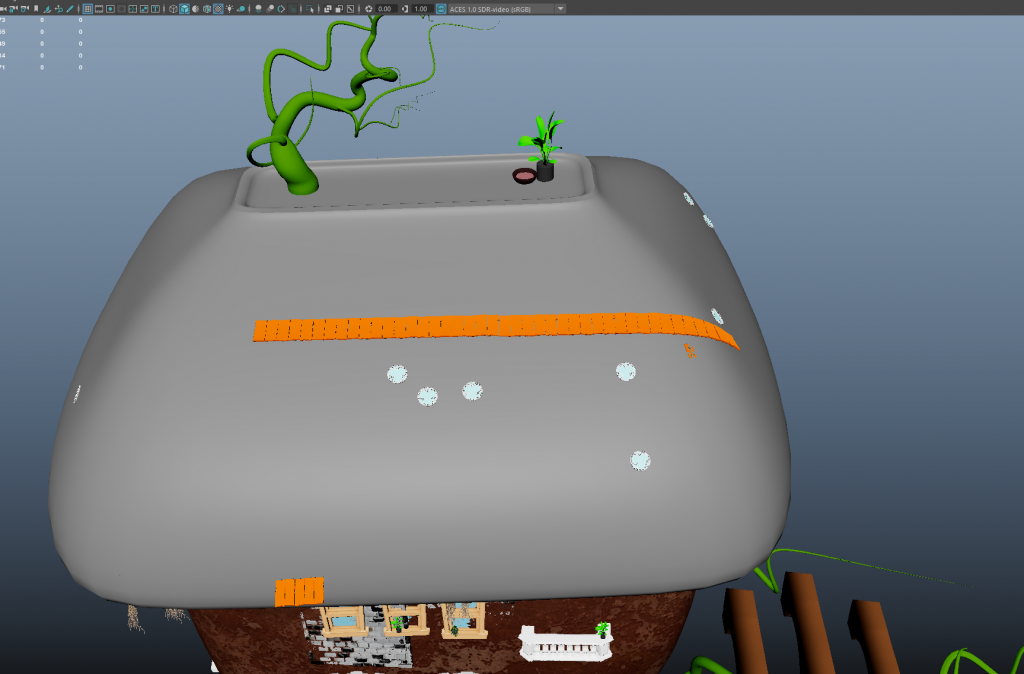The width and height of the screenshot is (1024, 674).
Task: Click the Select Camera icon
Action: point(4,8)
